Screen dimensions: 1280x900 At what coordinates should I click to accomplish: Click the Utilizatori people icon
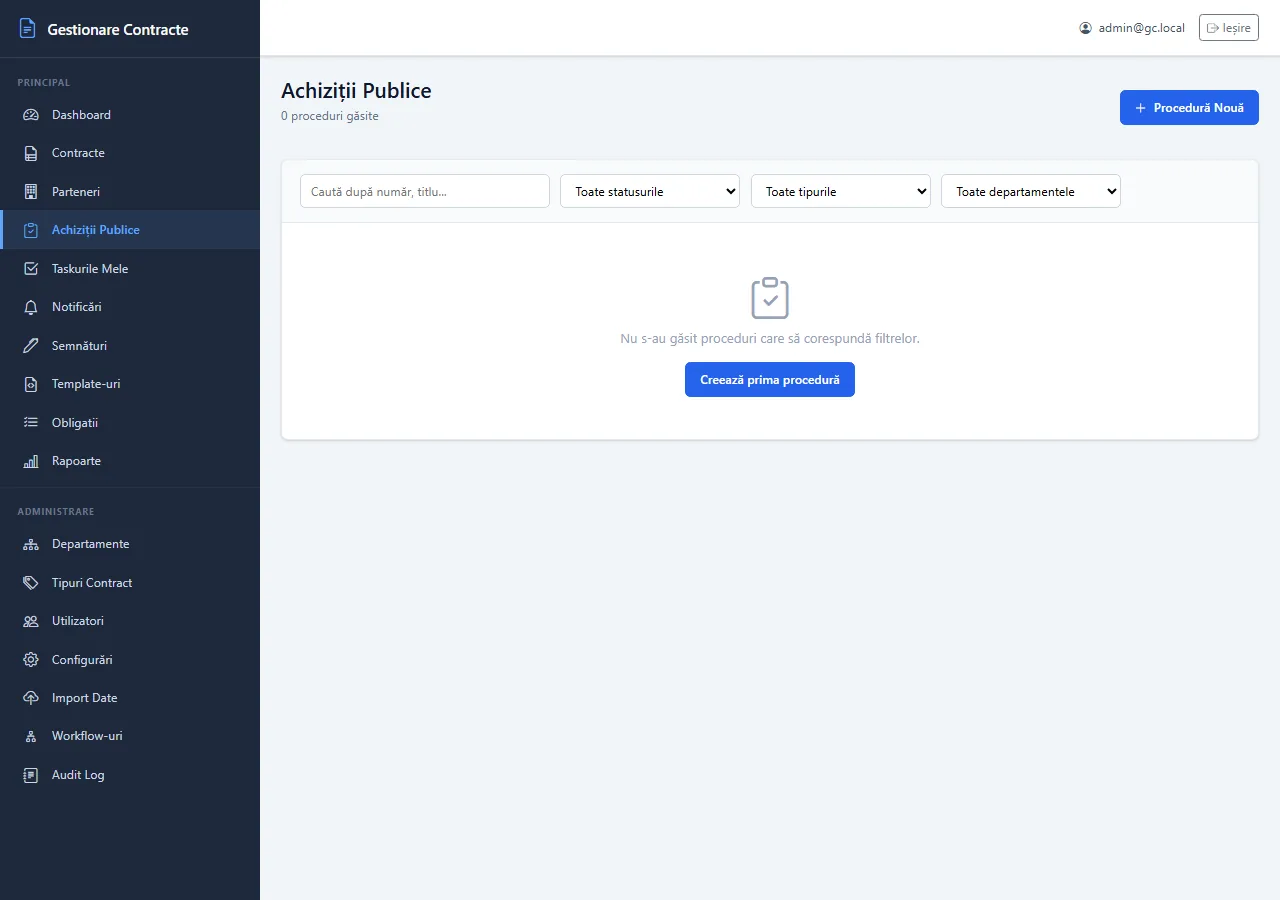[x=31, y=621]
